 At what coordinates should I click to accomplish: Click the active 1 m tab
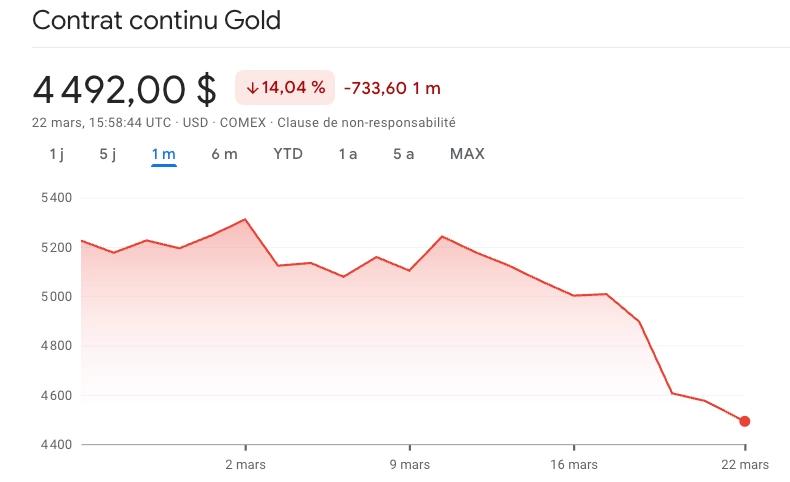coord(163,154)
